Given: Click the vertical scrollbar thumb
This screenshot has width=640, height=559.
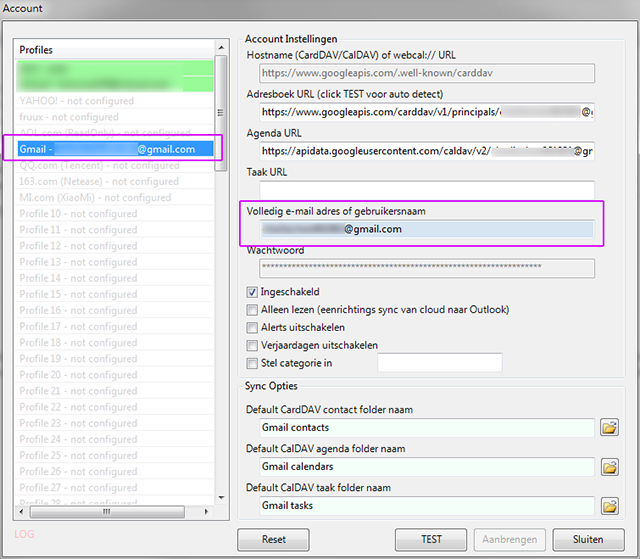Looking at the screenshot, I should click(x=221, y=113).
